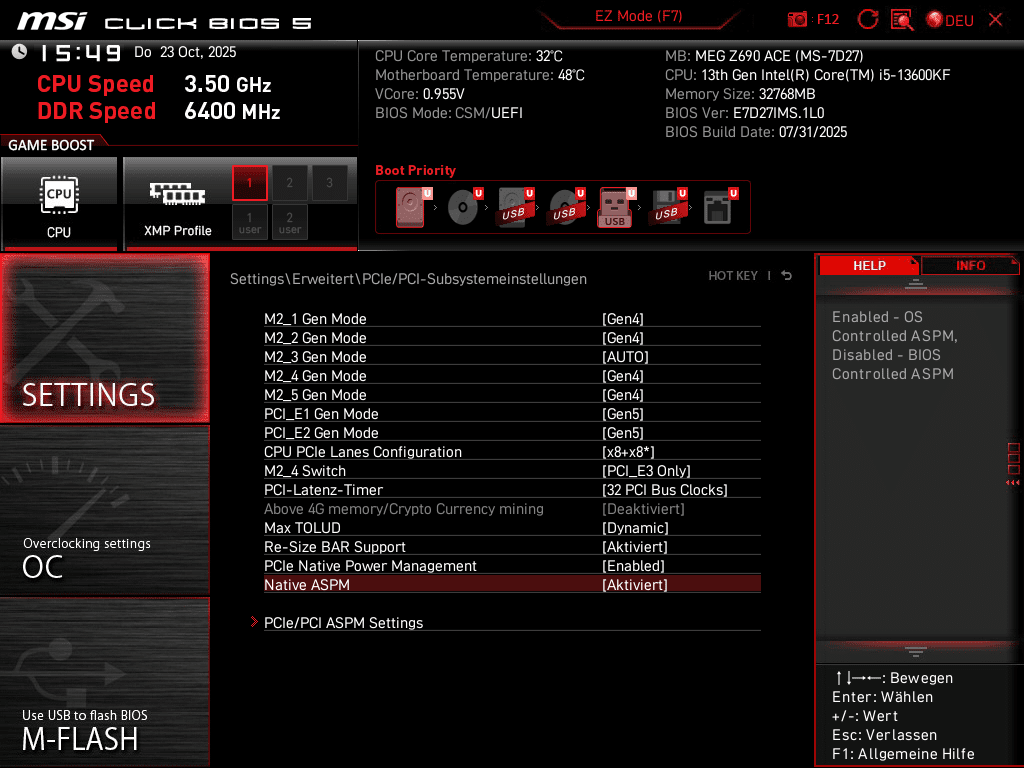Click the network boot priority icon

click(720, 207)
